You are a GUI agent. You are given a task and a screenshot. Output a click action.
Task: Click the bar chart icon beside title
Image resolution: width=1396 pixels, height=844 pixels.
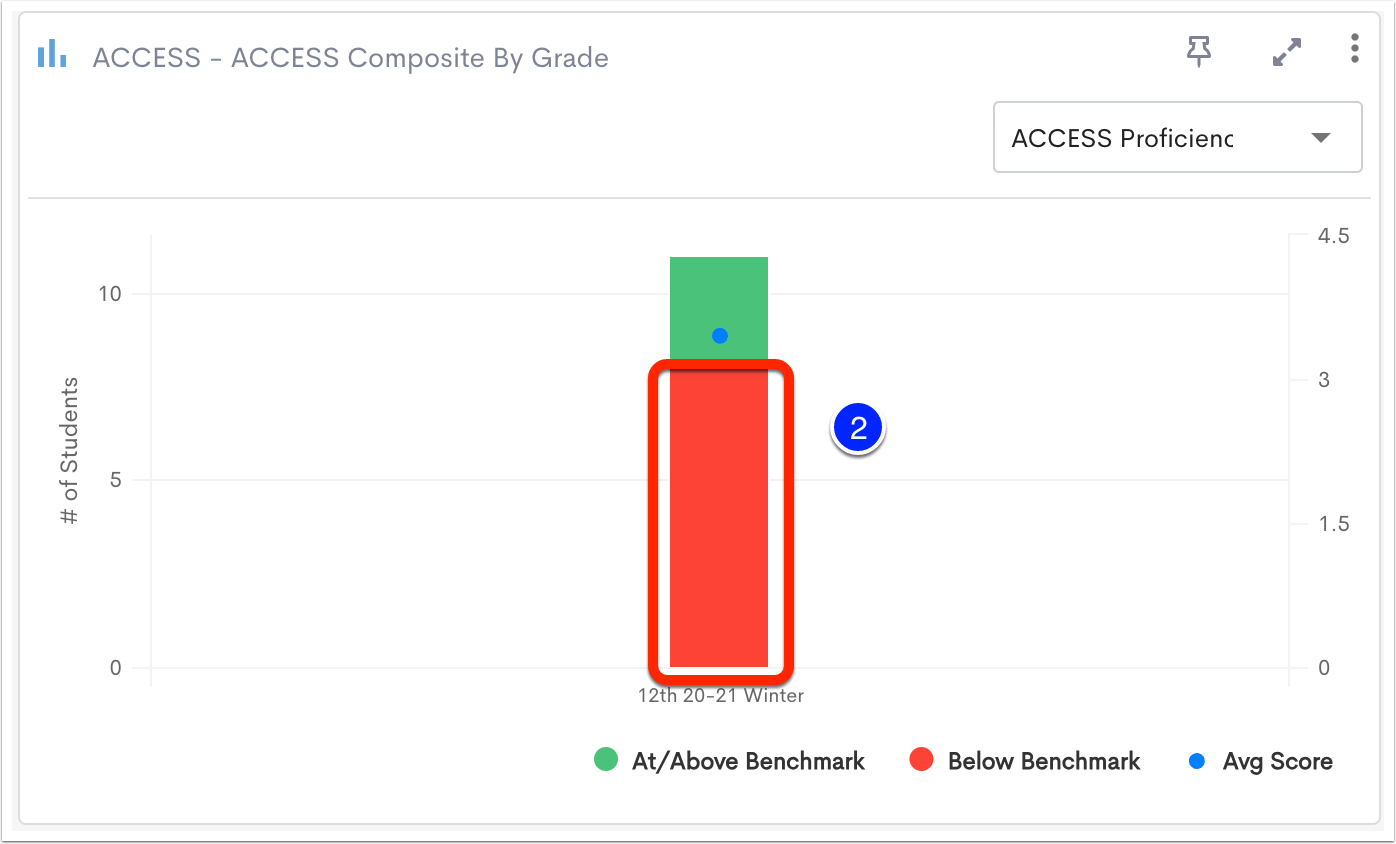click(52, 53)
